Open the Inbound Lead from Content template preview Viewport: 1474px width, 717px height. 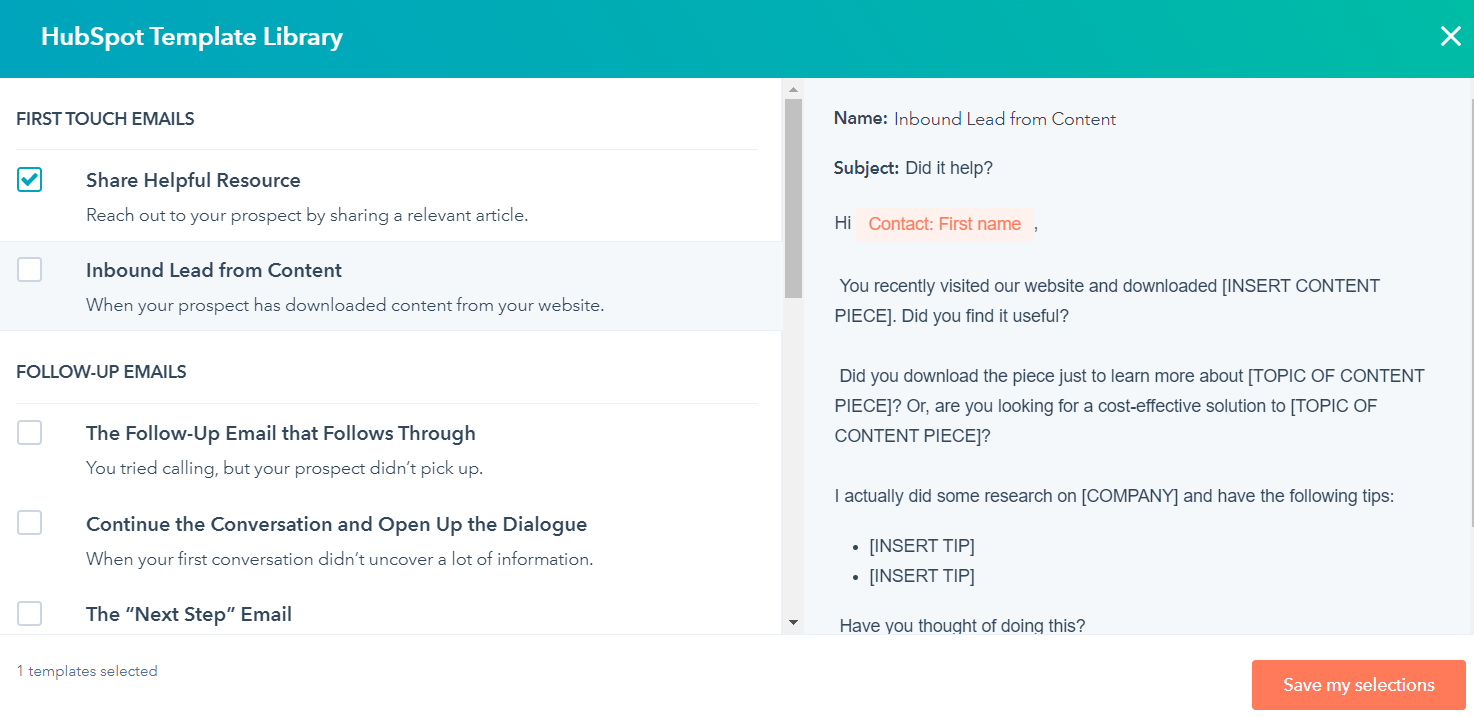[213, 270]
